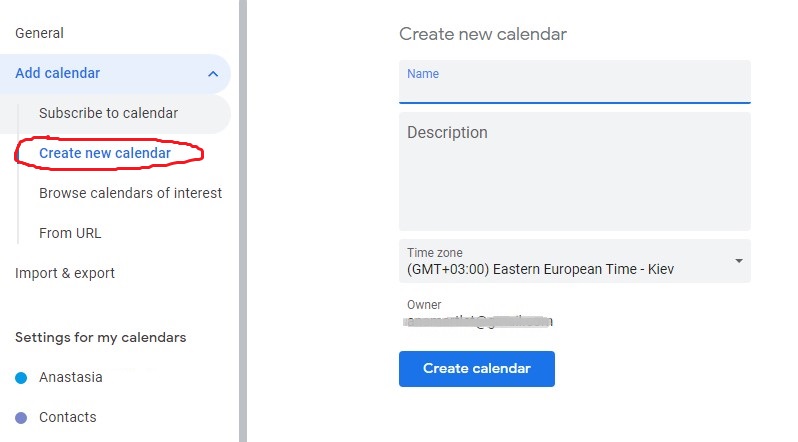Open Anastasia calendar settings

[x=71, y=377]
